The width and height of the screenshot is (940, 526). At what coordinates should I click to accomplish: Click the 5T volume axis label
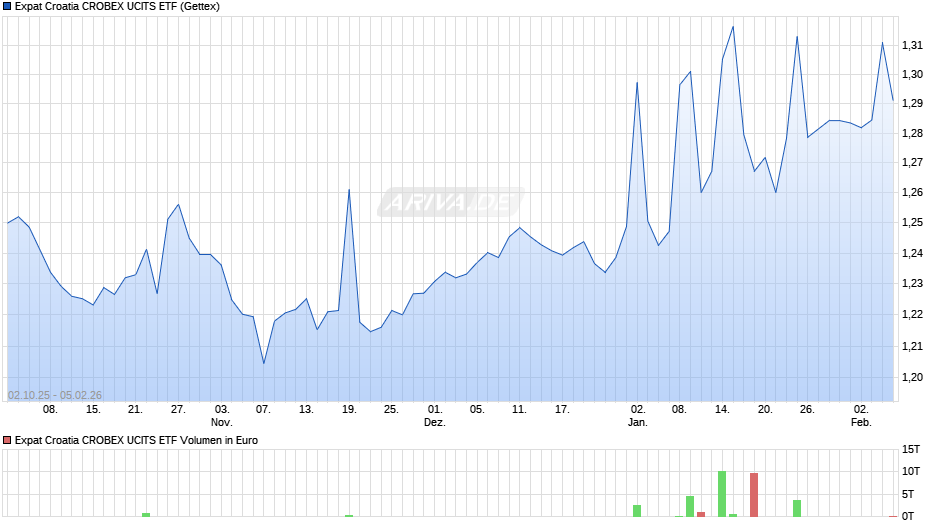pos(908,494)
